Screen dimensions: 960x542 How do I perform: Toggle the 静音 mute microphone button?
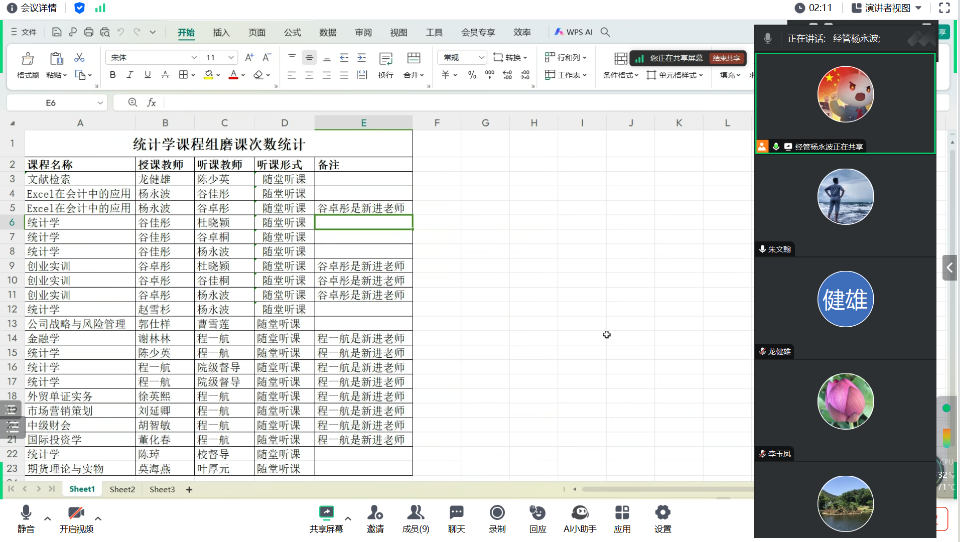click(x=25, y=517)
